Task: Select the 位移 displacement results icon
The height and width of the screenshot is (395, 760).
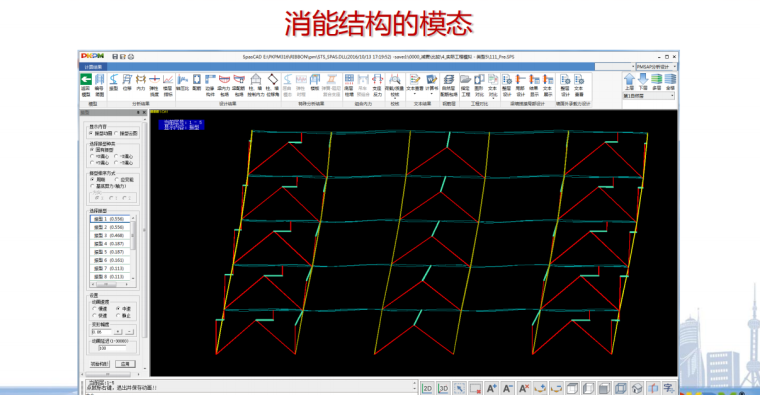Action: point(127,83)
